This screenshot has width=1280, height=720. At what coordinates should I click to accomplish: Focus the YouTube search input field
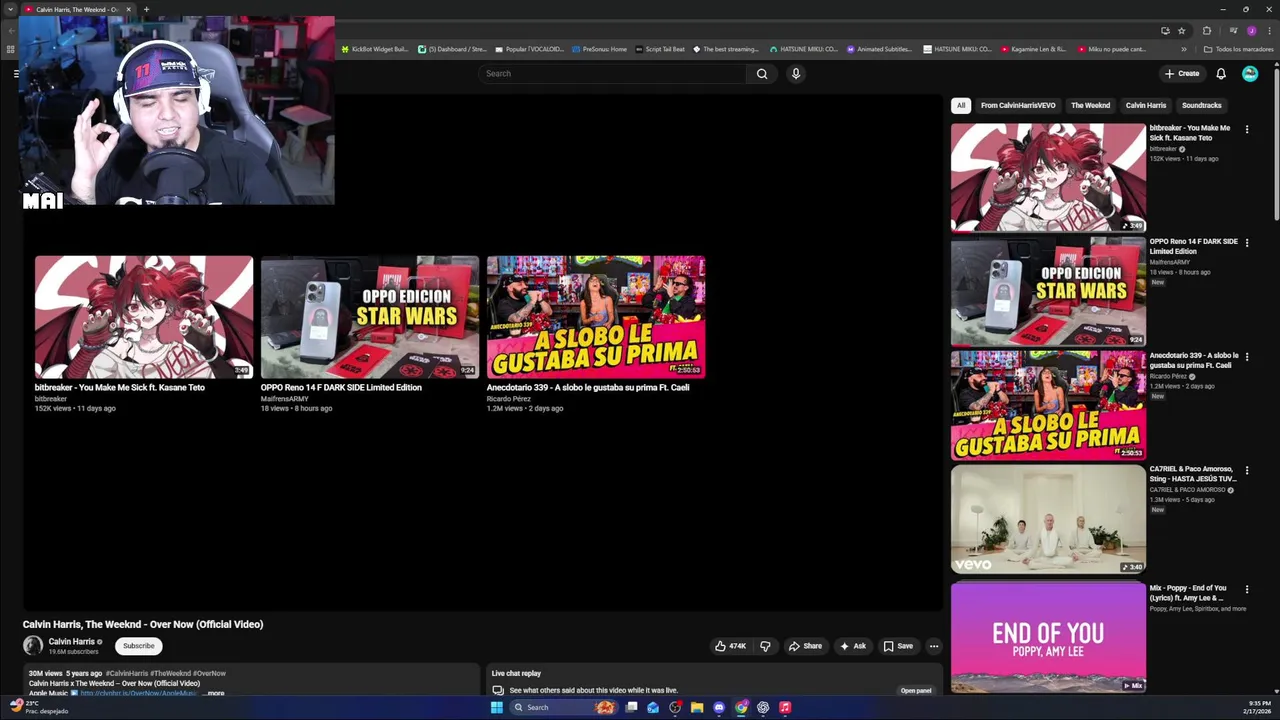pos(612,74)
